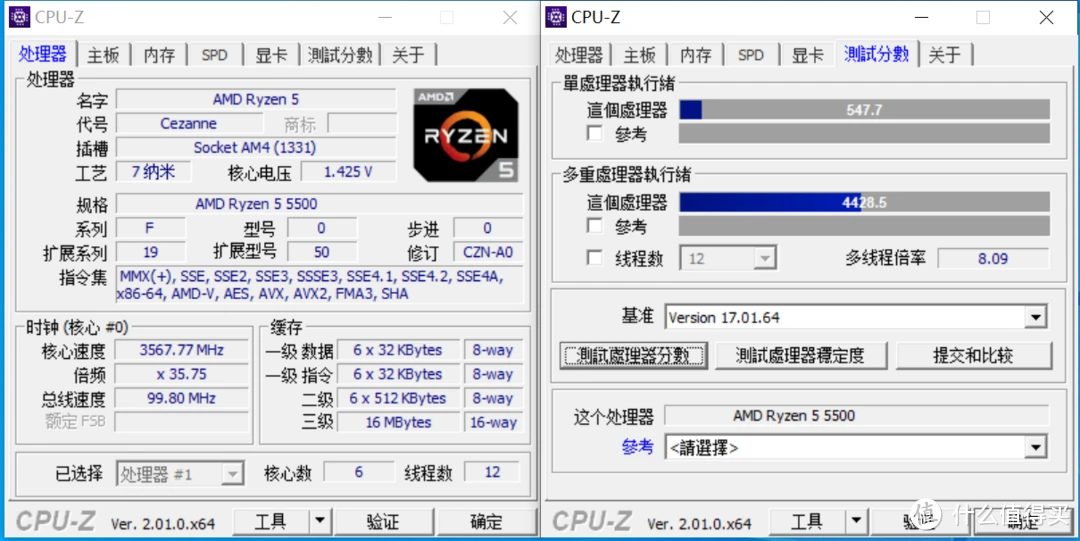The height and width of the screenshot is (541, 1080).
Task: Click the 核心数 value 6
Action: click(359, 473)
